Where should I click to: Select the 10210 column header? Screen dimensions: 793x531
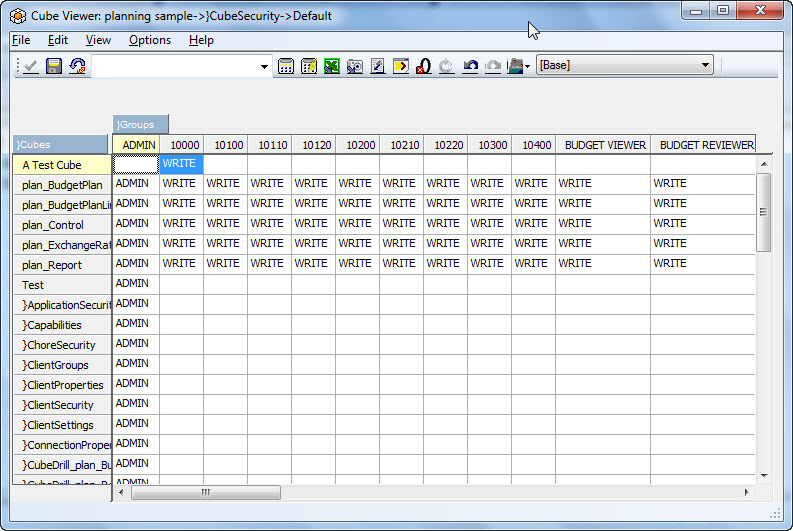[x=402, y=145]
